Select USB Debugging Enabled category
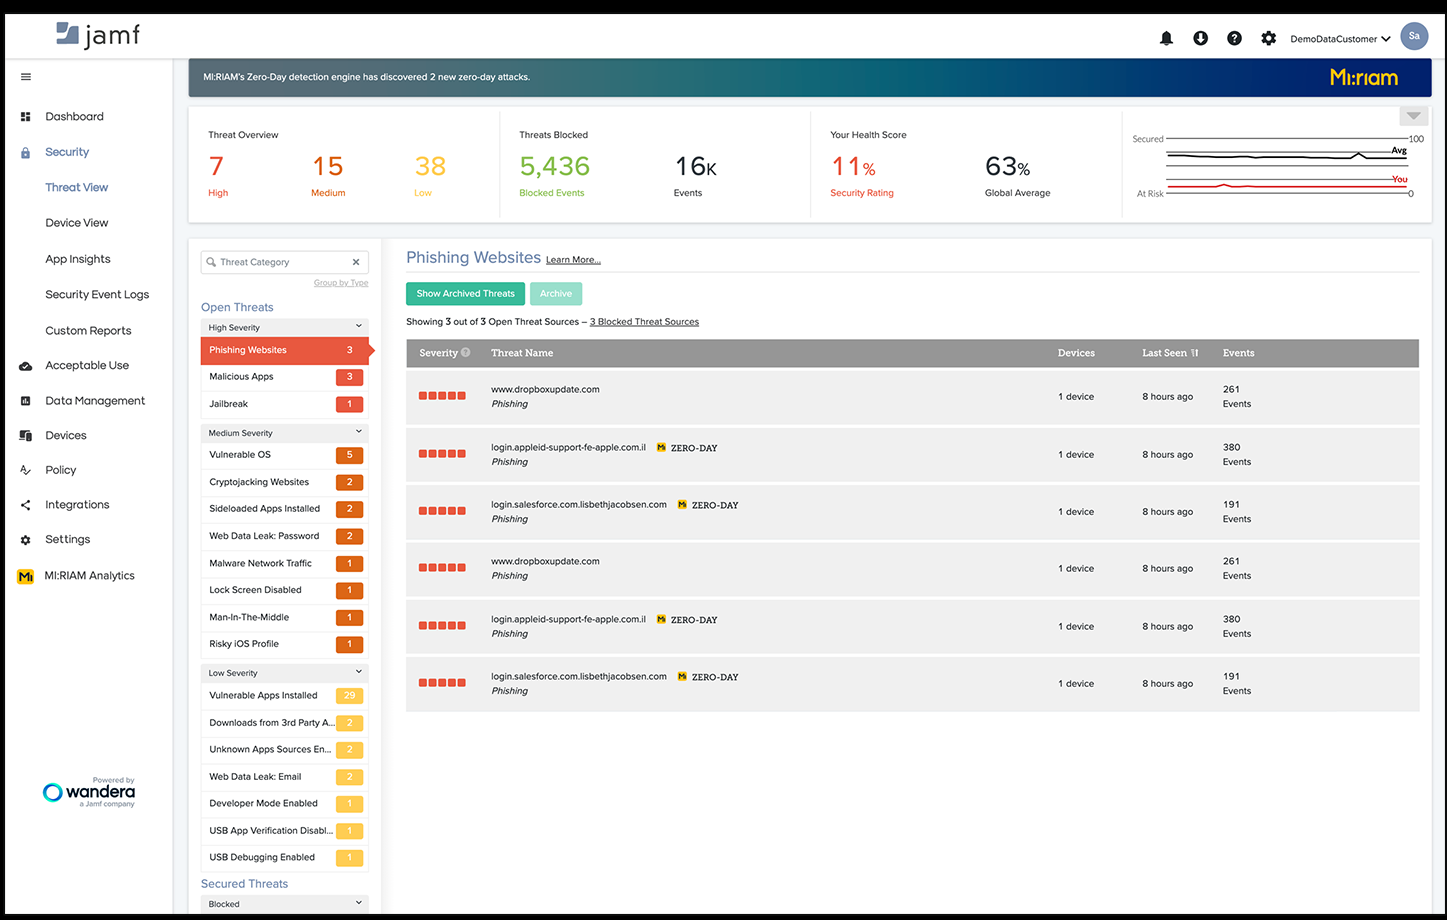 click(x=284, y=858)
